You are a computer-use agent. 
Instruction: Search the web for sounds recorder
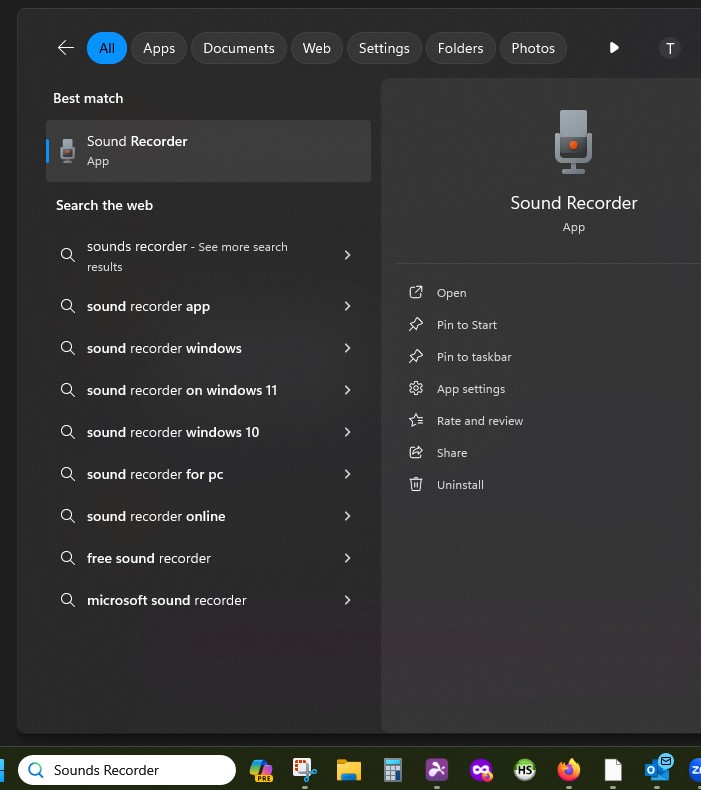click(x=186, y=255)
